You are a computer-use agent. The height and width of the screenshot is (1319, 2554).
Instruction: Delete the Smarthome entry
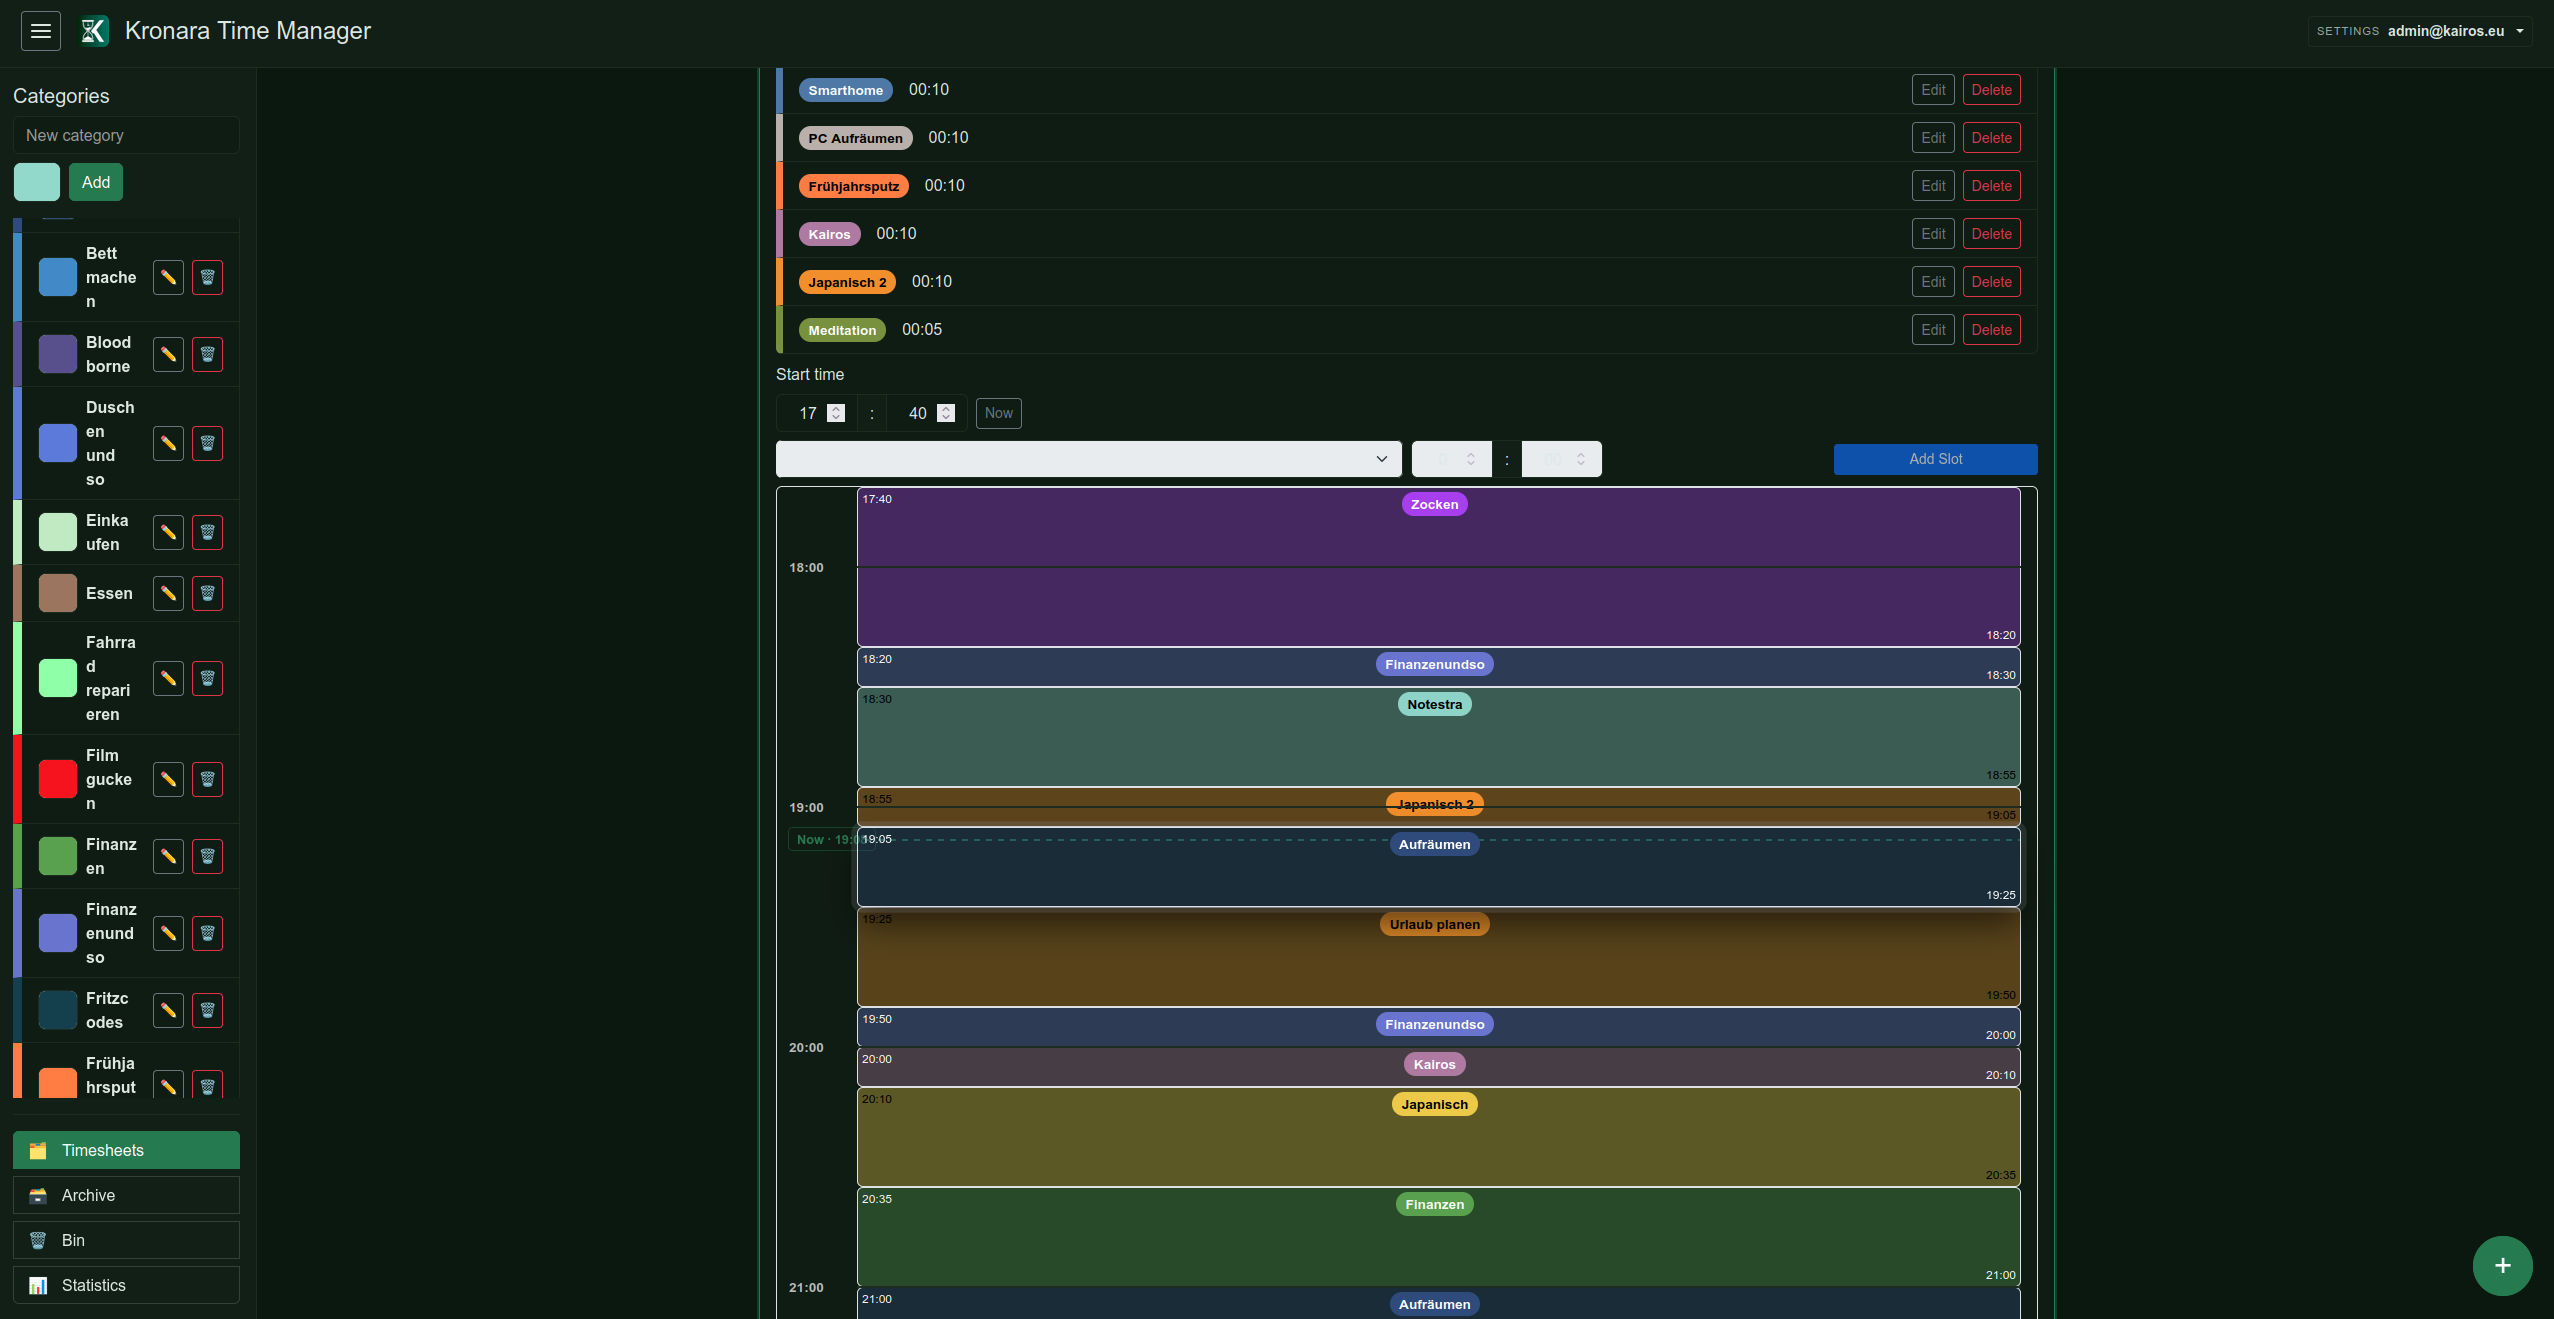1991,90
